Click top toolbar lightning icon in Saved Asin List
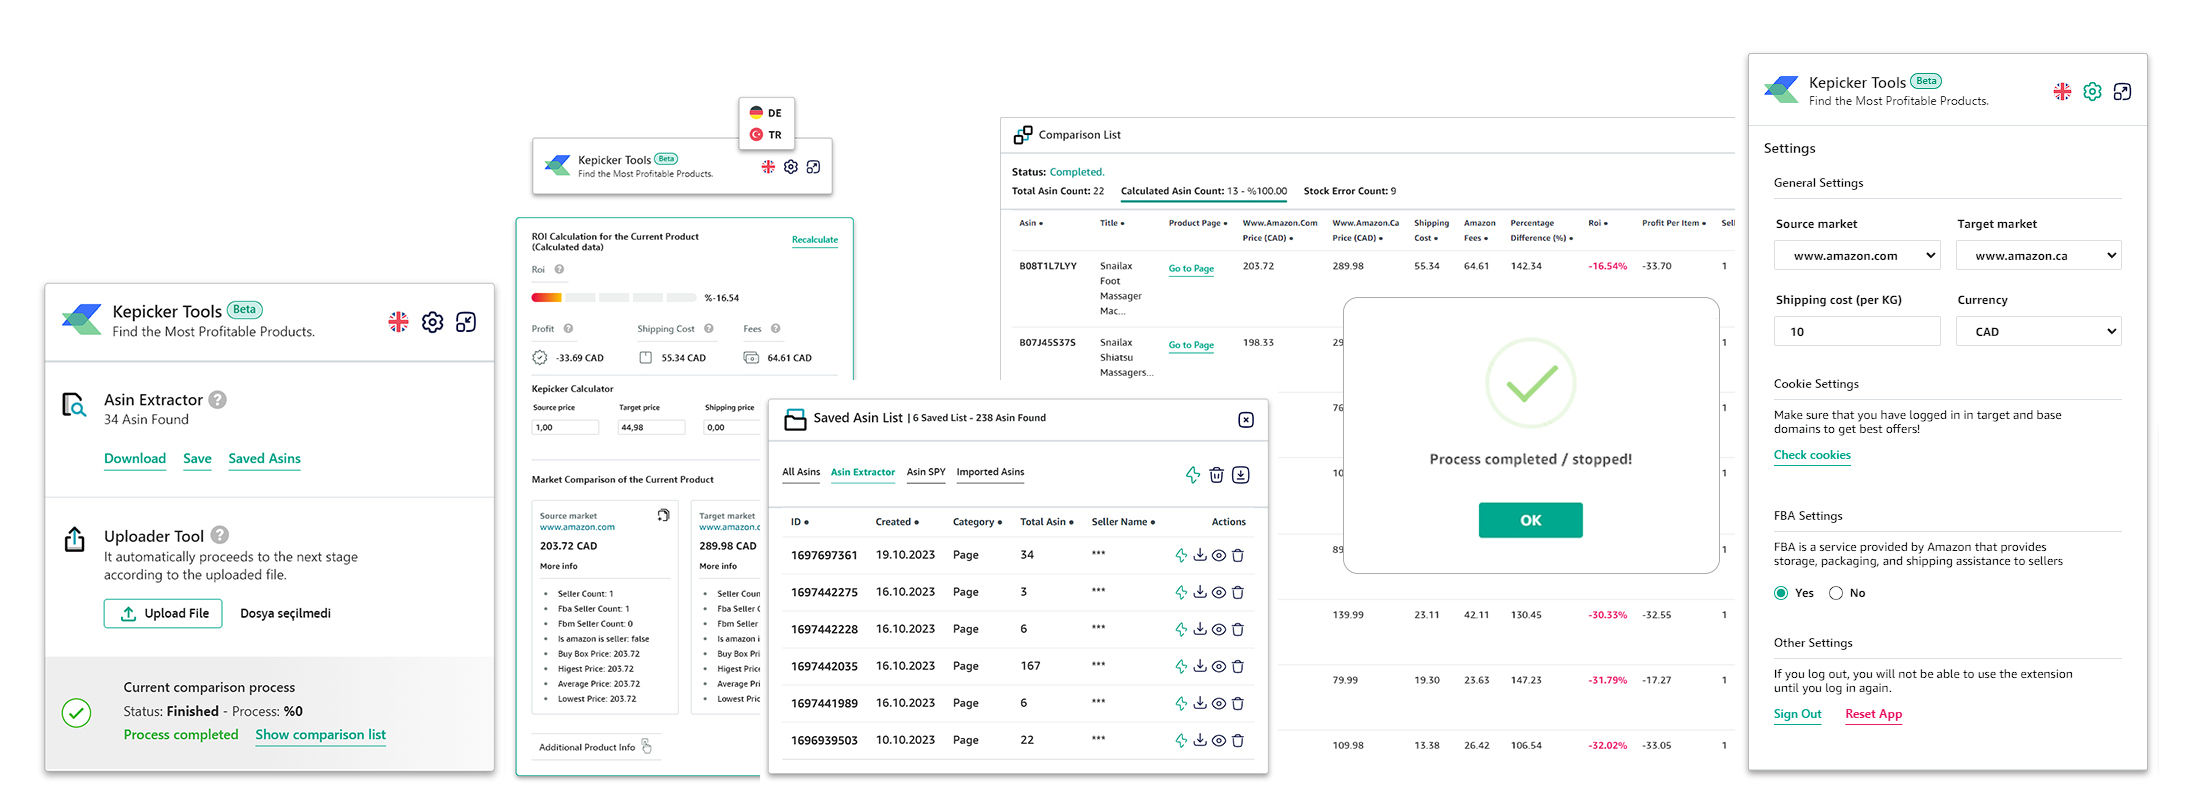Image resolution: width=2190 pixels, height=791 pixels. click(1193, 475)
